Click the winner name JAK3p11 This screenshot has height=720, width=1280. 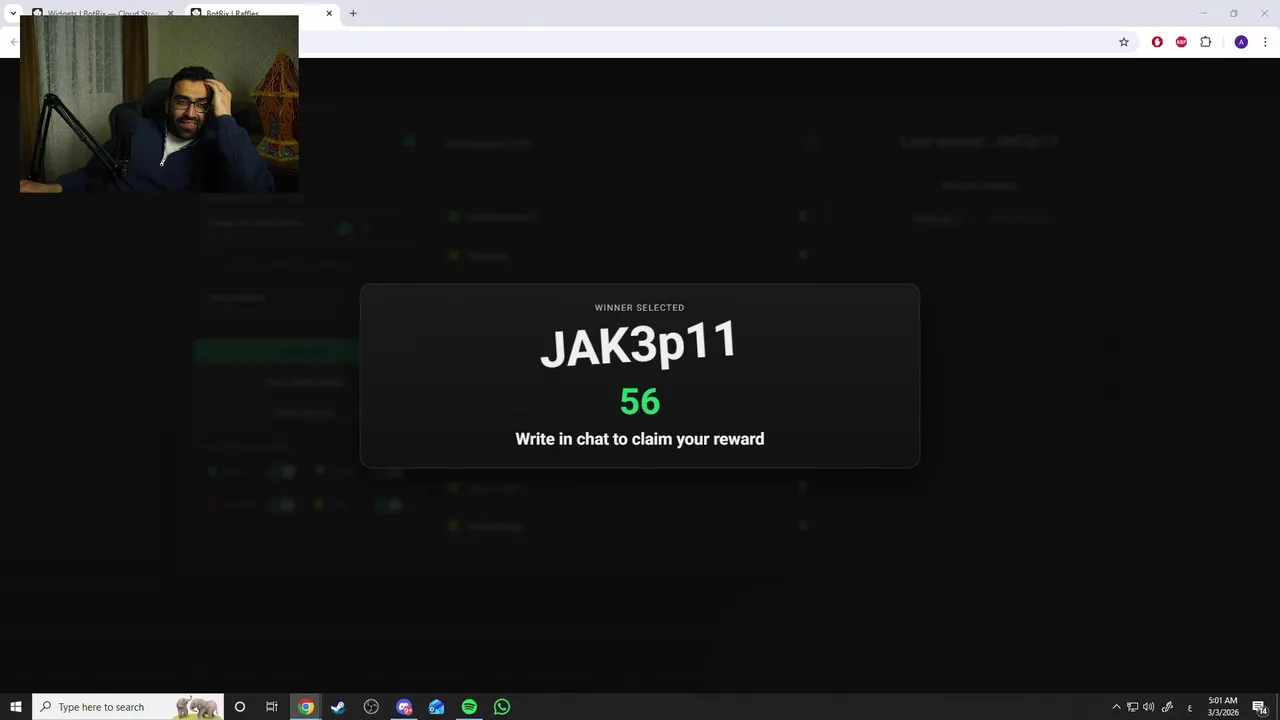pyautogui.click(x=639, y=344)
